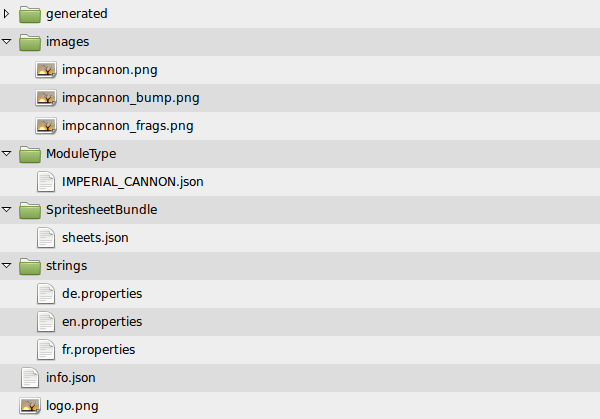Image resolution: width=600 pixels, height=419 pixels.
Task: Click the IMPERIAL_CANNON.json document icon
Action: [46, 182]
